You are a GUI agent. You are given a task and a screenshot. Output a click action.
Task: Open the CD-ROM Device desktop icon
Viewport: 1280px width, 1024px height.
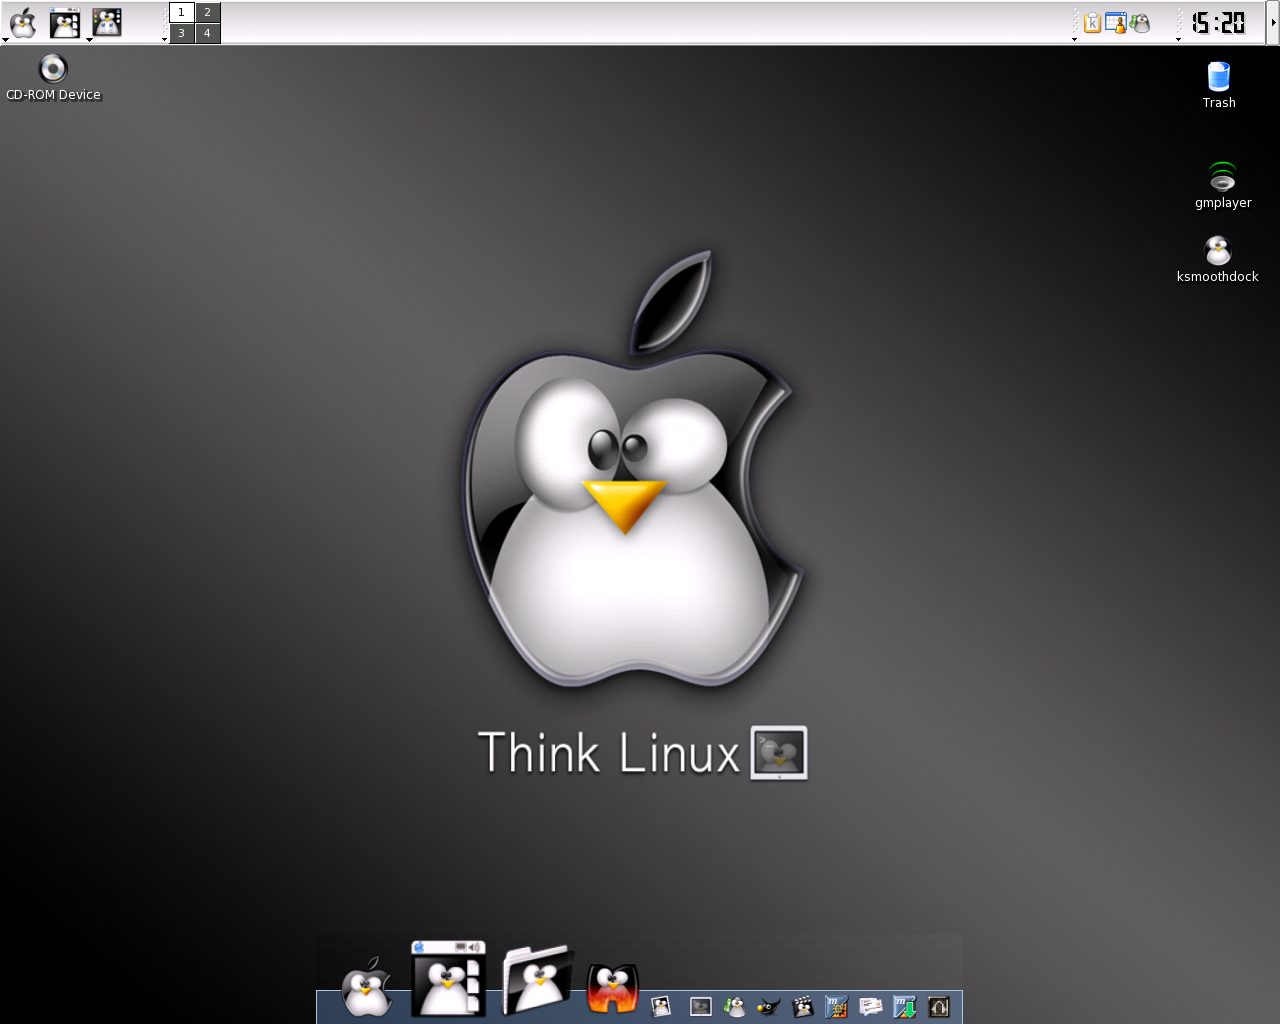coord(53,78)
